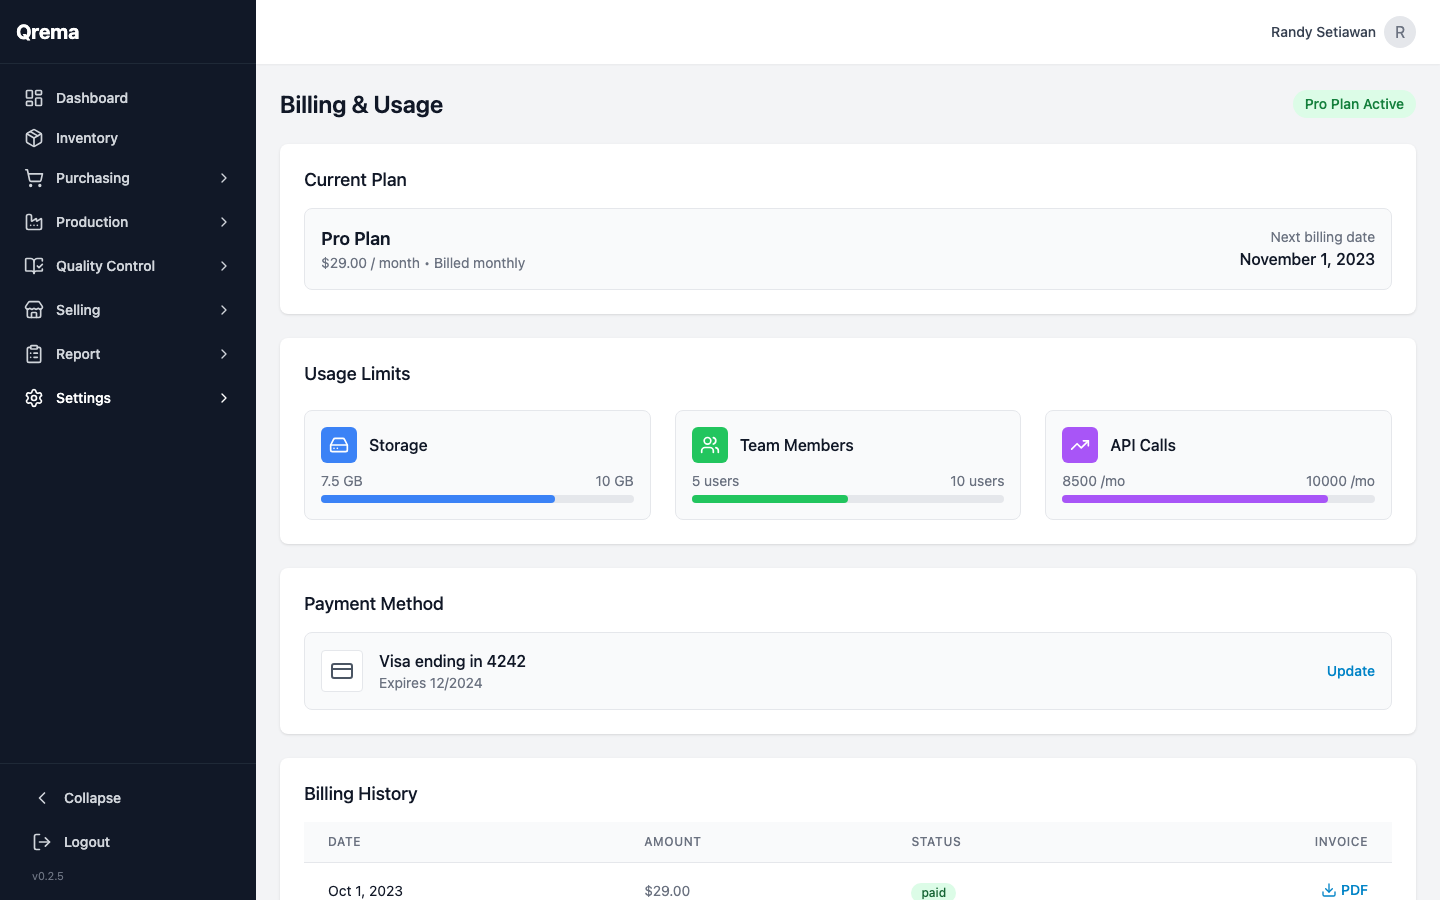Click the API Calls chart icon
This screenshot has width=1440, height=900.
tap(1080, 444)
